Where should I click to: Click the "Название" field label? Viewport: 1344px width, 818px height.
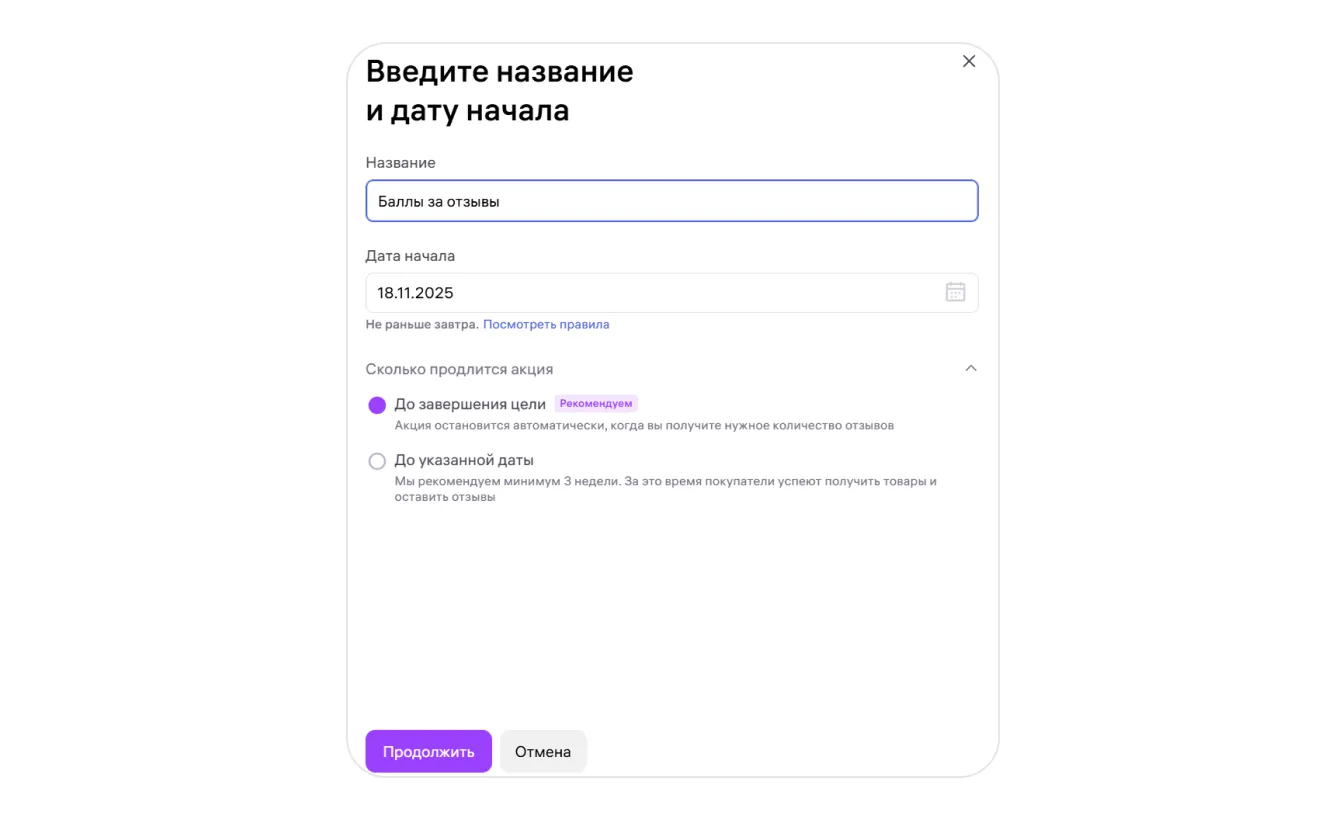coord(400,163)
